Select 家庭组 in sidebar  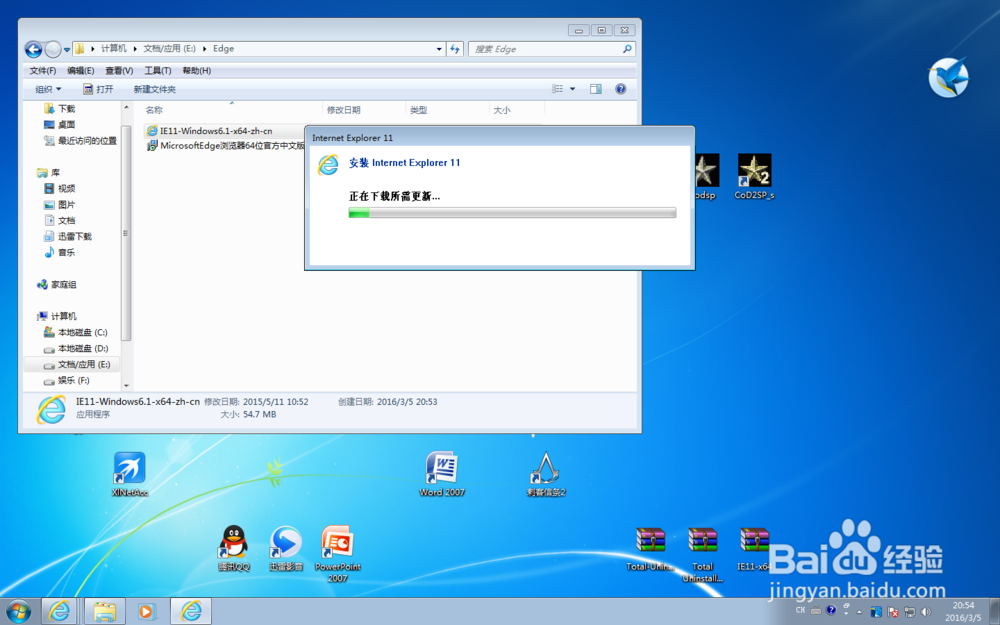(57, 284)
